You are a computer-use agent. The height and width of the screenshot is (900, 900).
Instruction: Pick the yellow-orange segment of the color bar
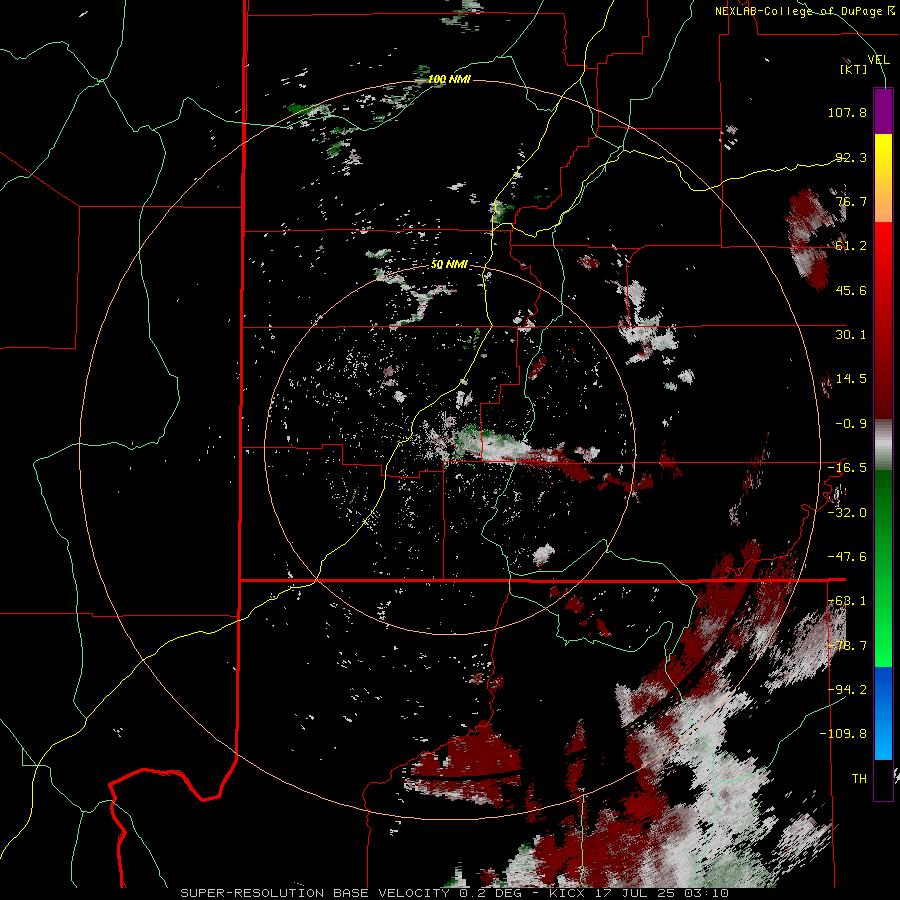coord(883,178)
